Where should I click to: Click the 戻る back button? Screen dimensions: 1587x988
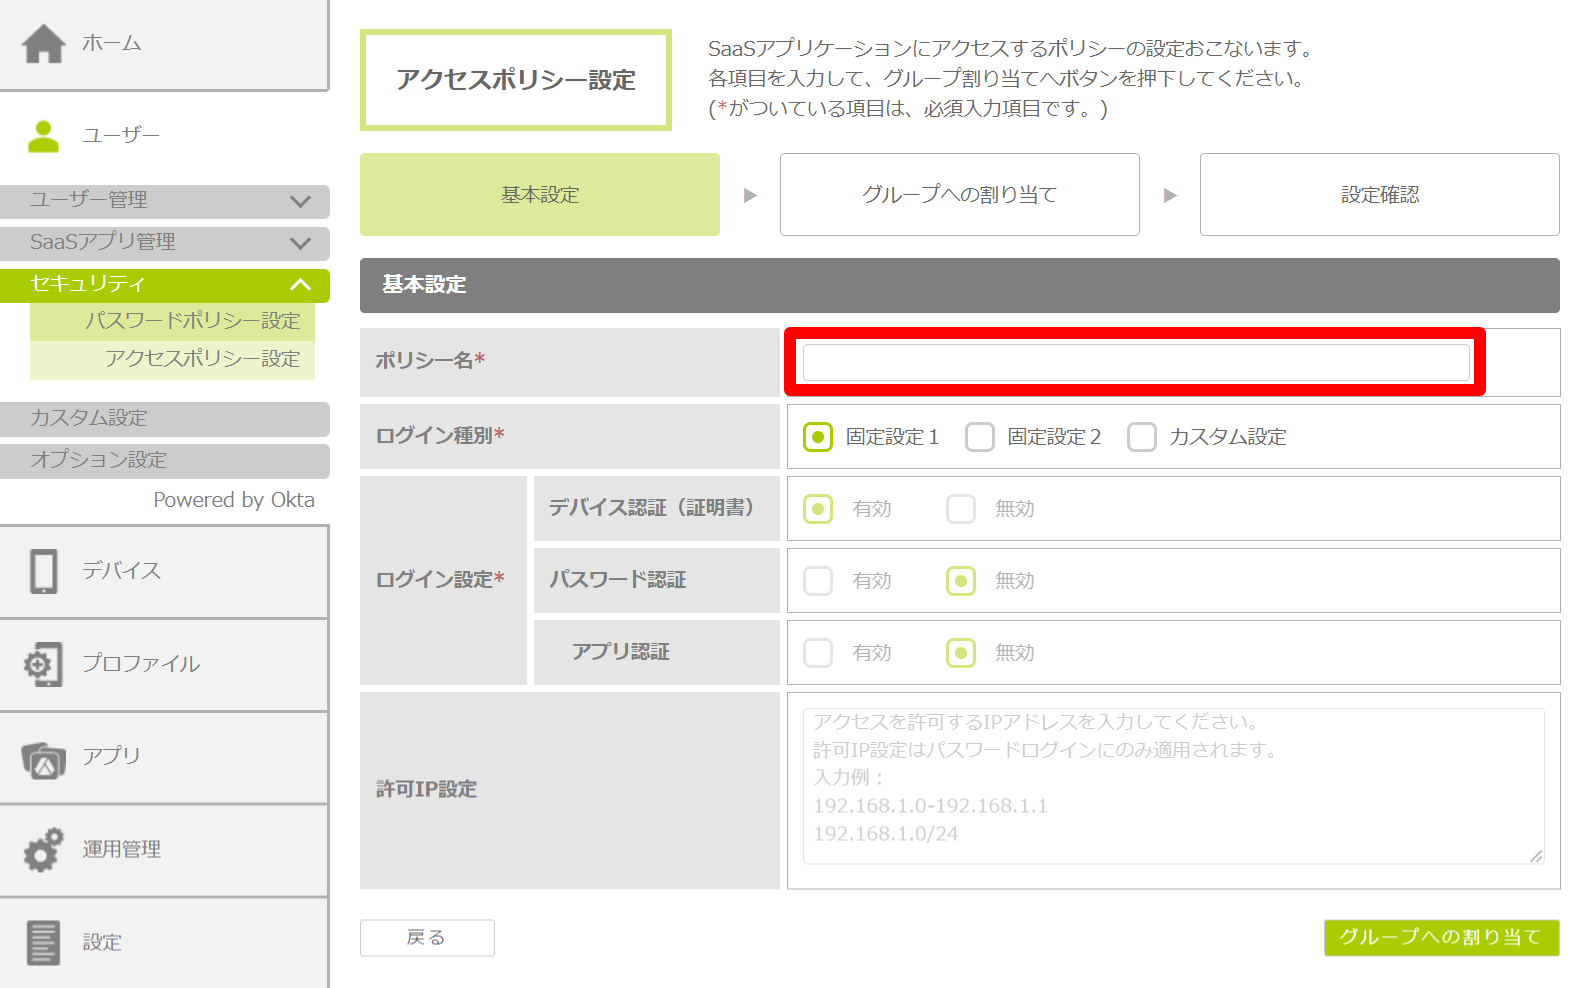click(x=427, y=938)
